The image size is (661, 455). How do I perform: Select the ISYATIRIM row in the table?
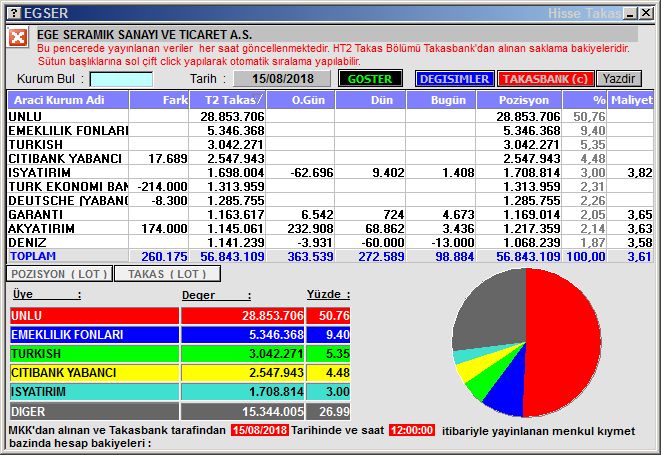pos(330,172)
